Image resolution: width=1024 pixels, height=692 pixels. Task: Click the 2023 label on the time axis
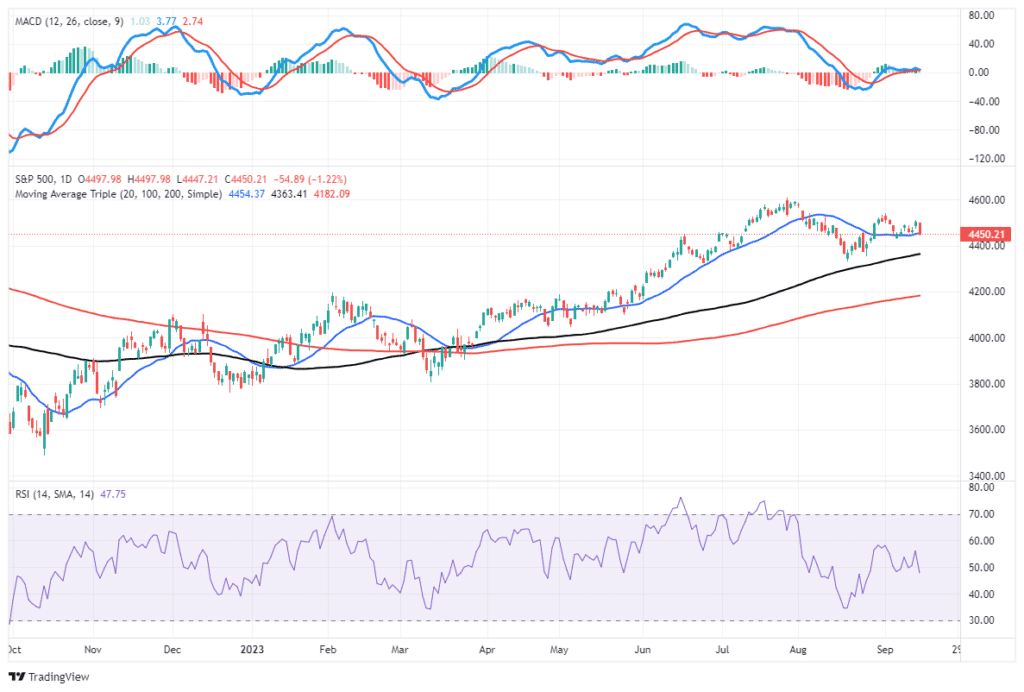[x=250, y=649]
